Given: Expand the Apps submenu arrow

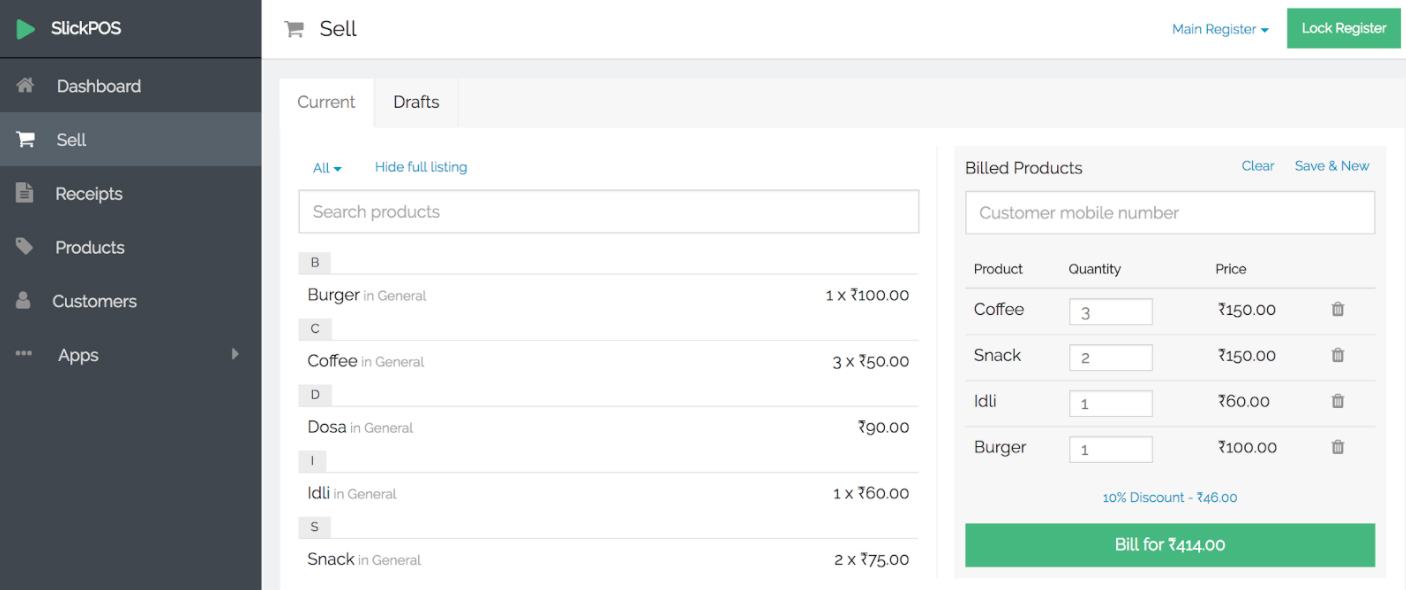Looking at the screenshot, I should [235, 354].
